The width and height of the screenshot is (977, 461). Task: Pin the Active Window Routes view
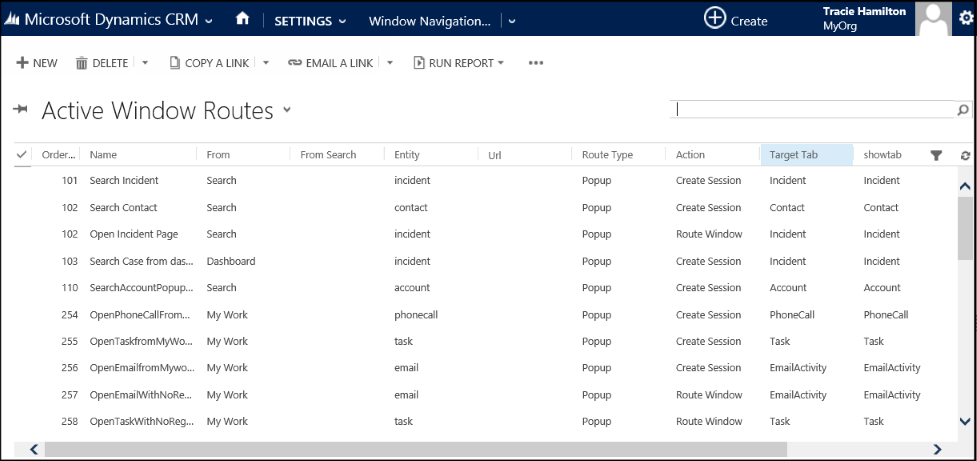(x=20, y=110)
